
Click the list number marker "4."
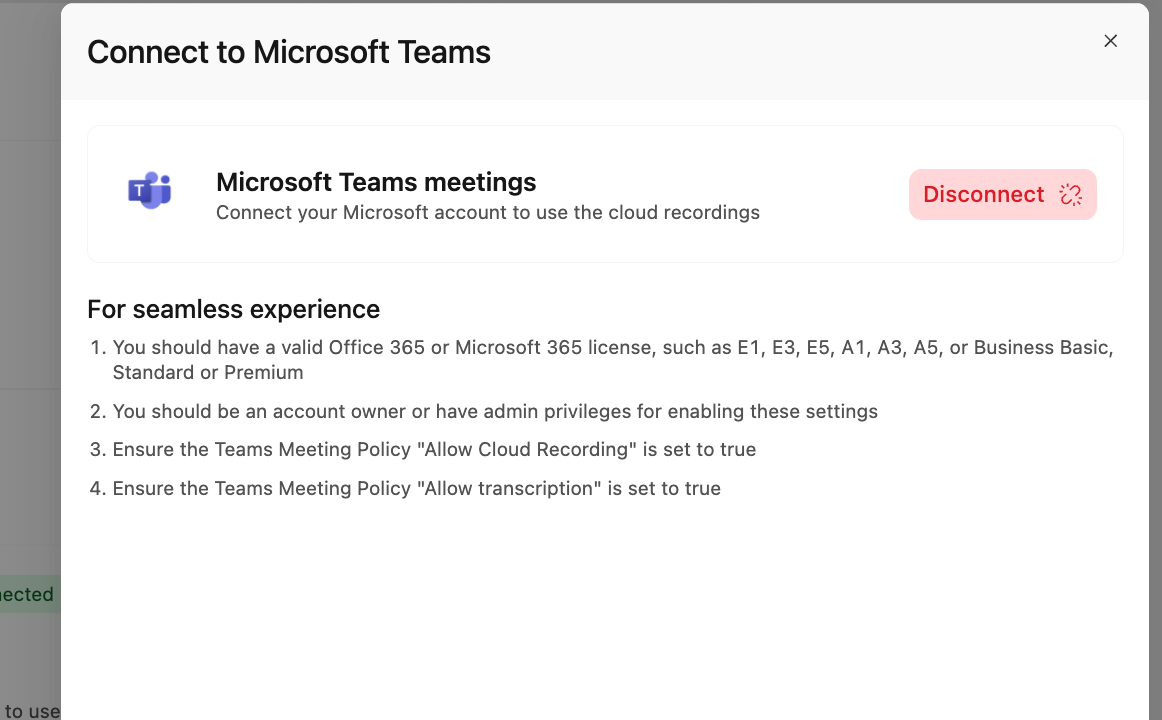[x=98, y=488]
